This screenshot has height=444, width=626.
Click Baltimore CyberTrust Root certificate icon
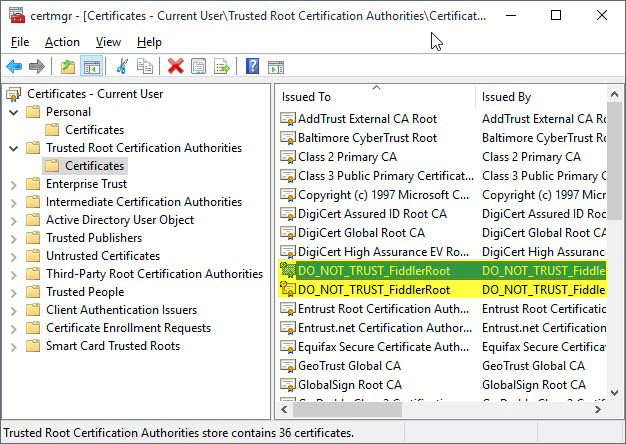(x=287, y=138)
